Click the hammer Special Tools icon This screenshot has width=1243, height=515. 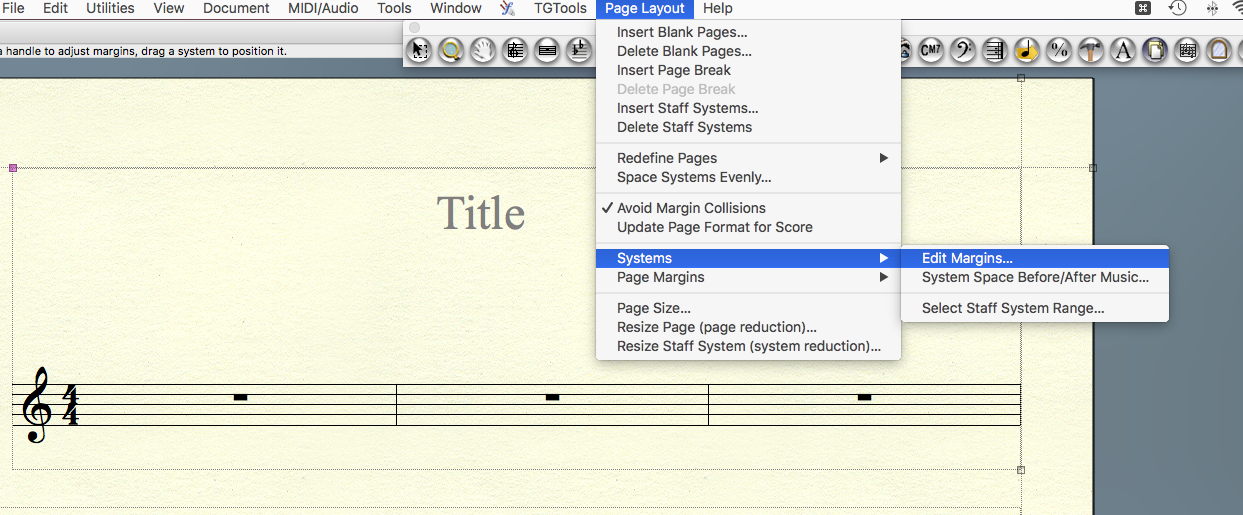tap(1091, 50)
